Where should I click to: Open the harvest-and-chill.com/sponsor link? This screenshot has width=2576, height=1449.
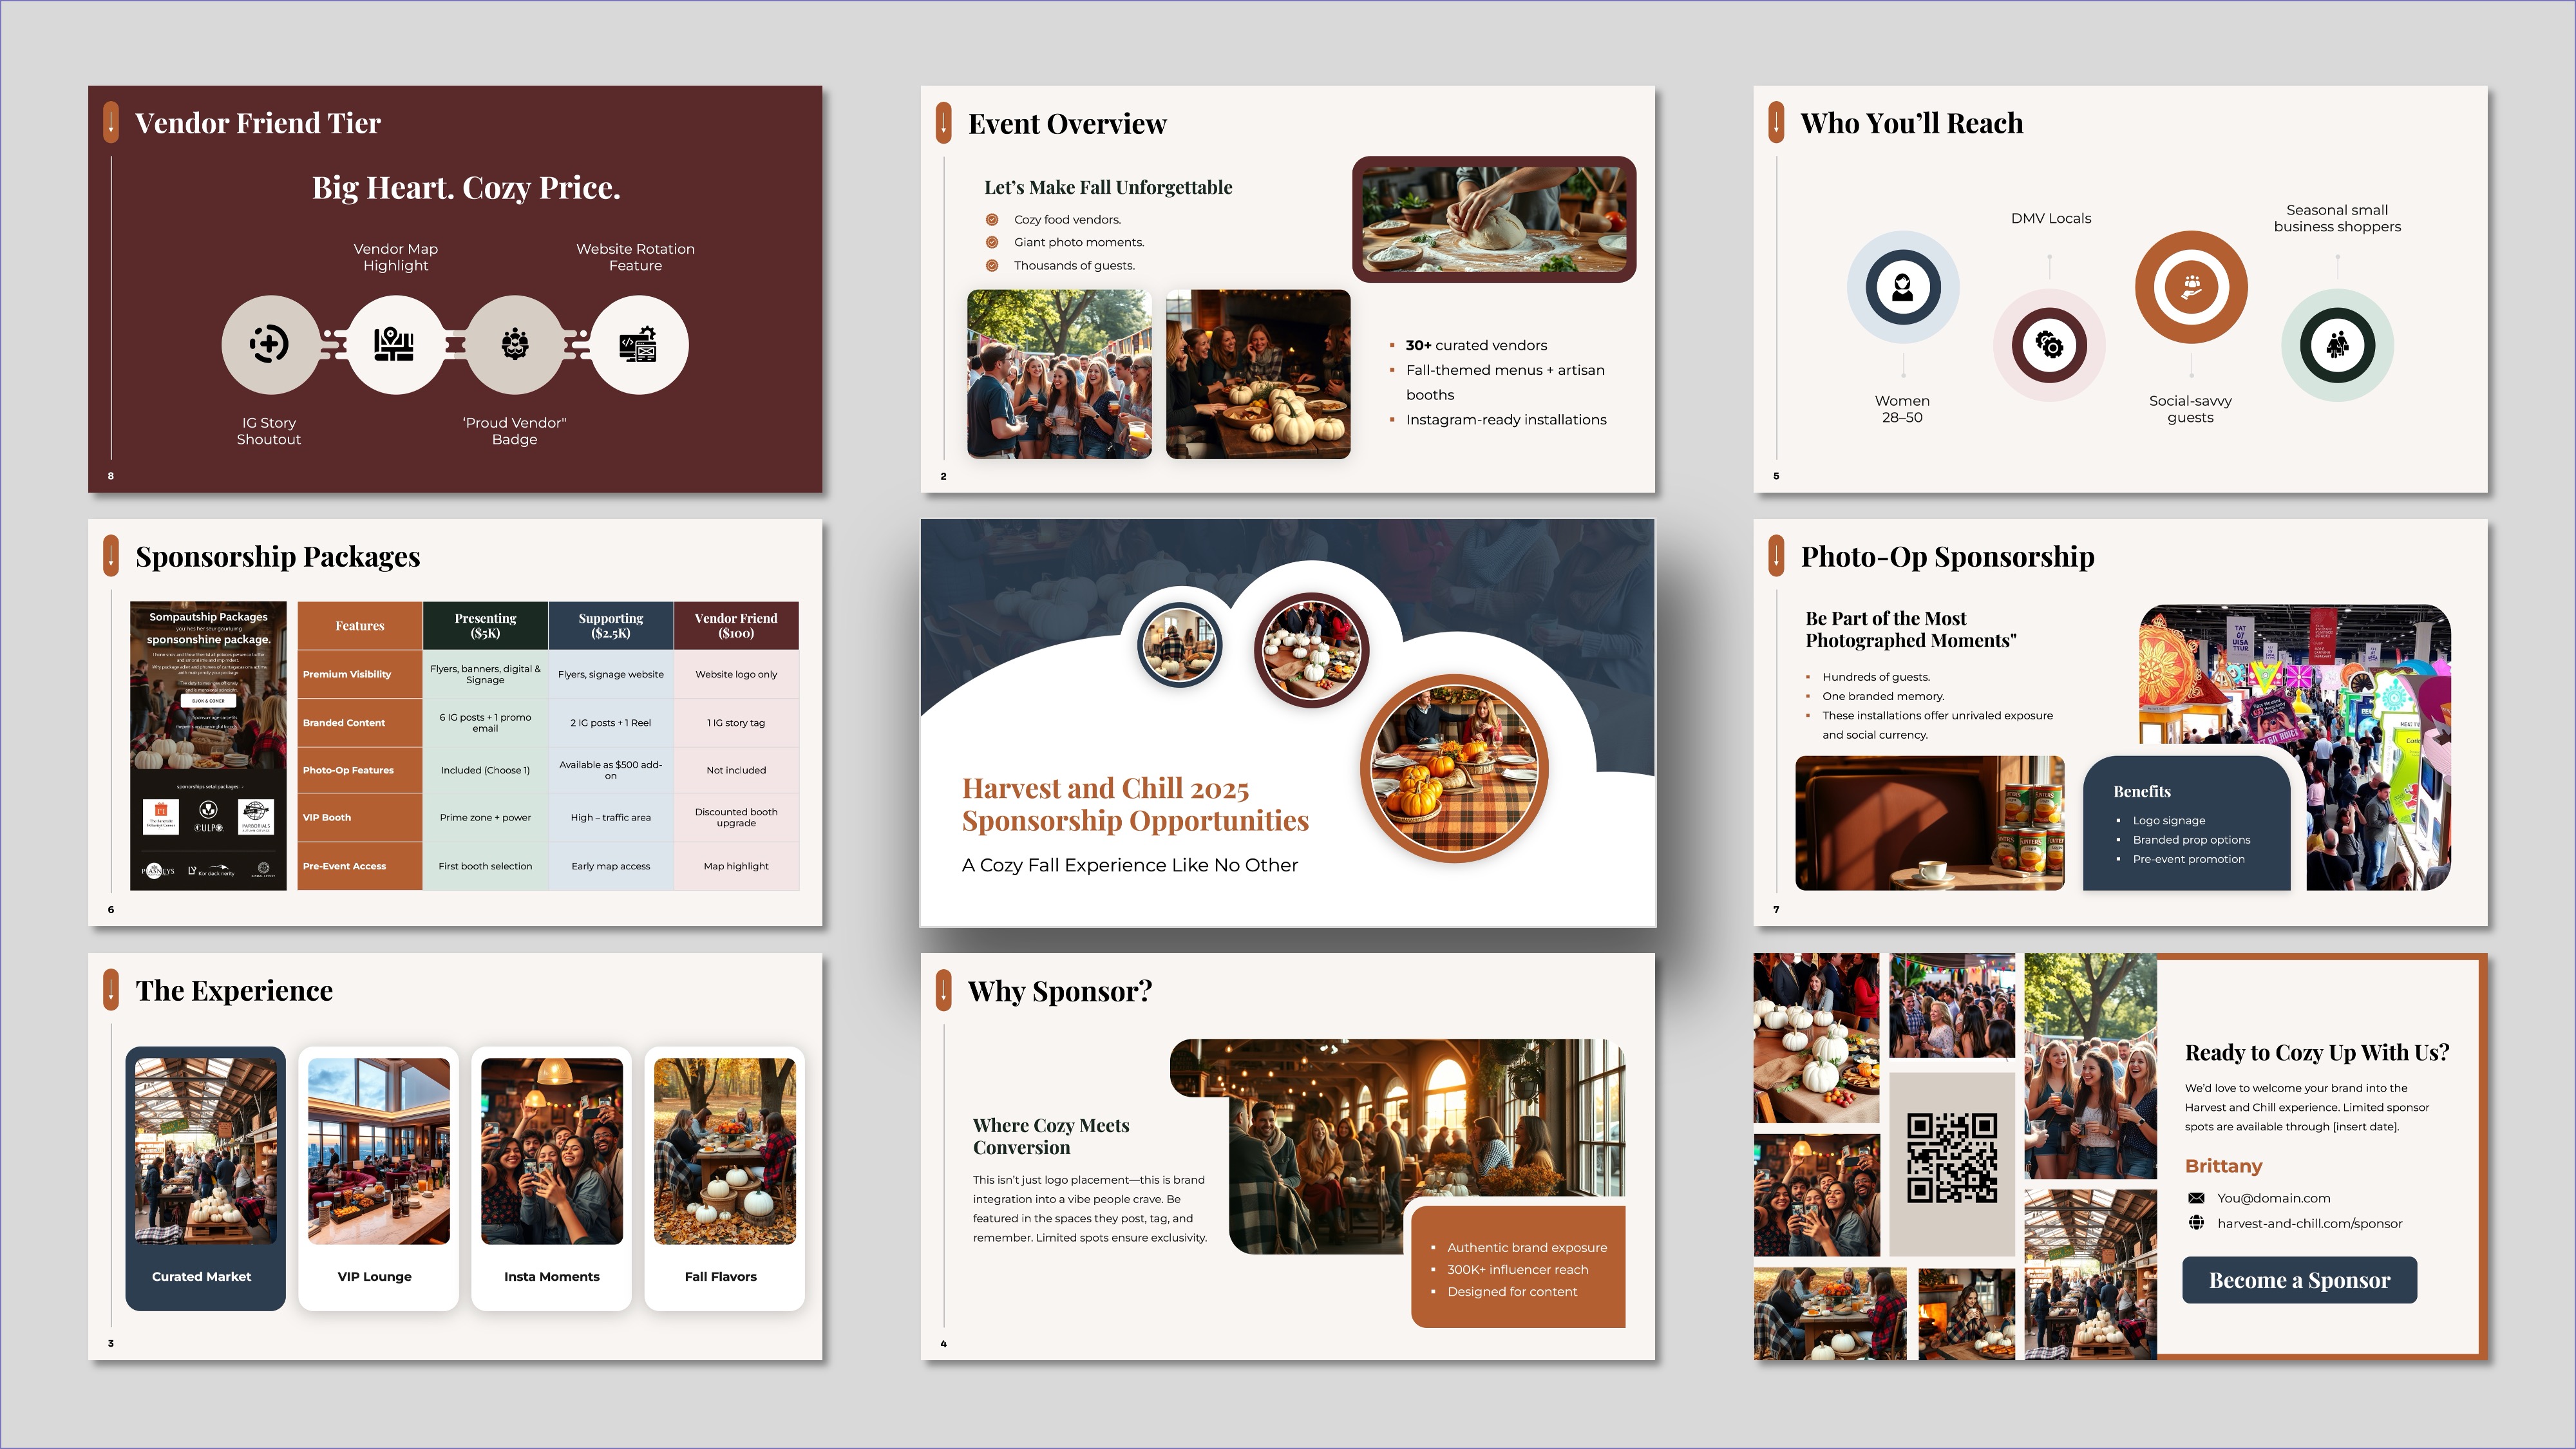2309,1223
